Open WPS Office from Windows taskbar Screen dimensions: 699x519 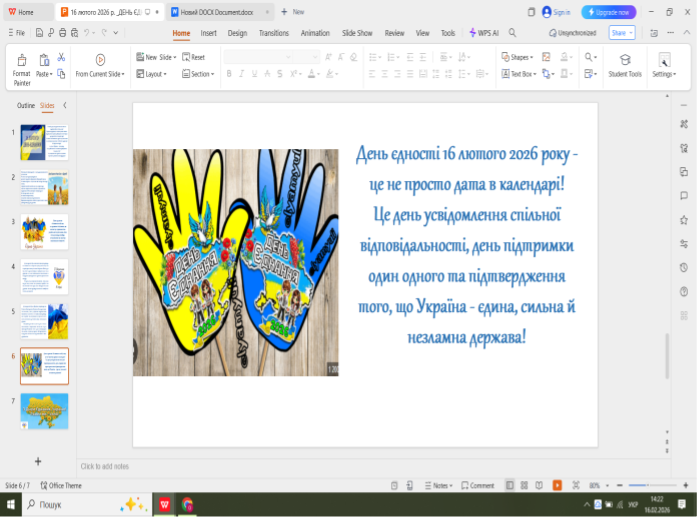pos(163,505)
